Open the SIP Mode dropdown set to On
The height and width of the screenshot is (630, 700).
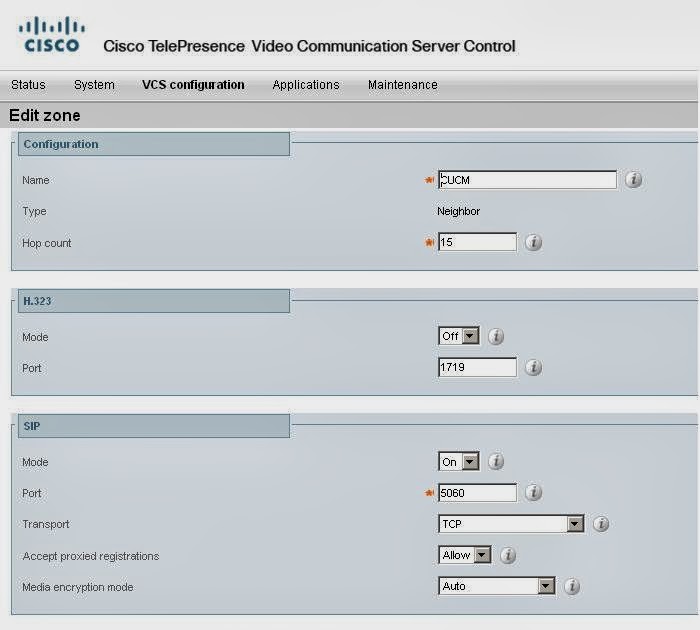pos(459,461)
